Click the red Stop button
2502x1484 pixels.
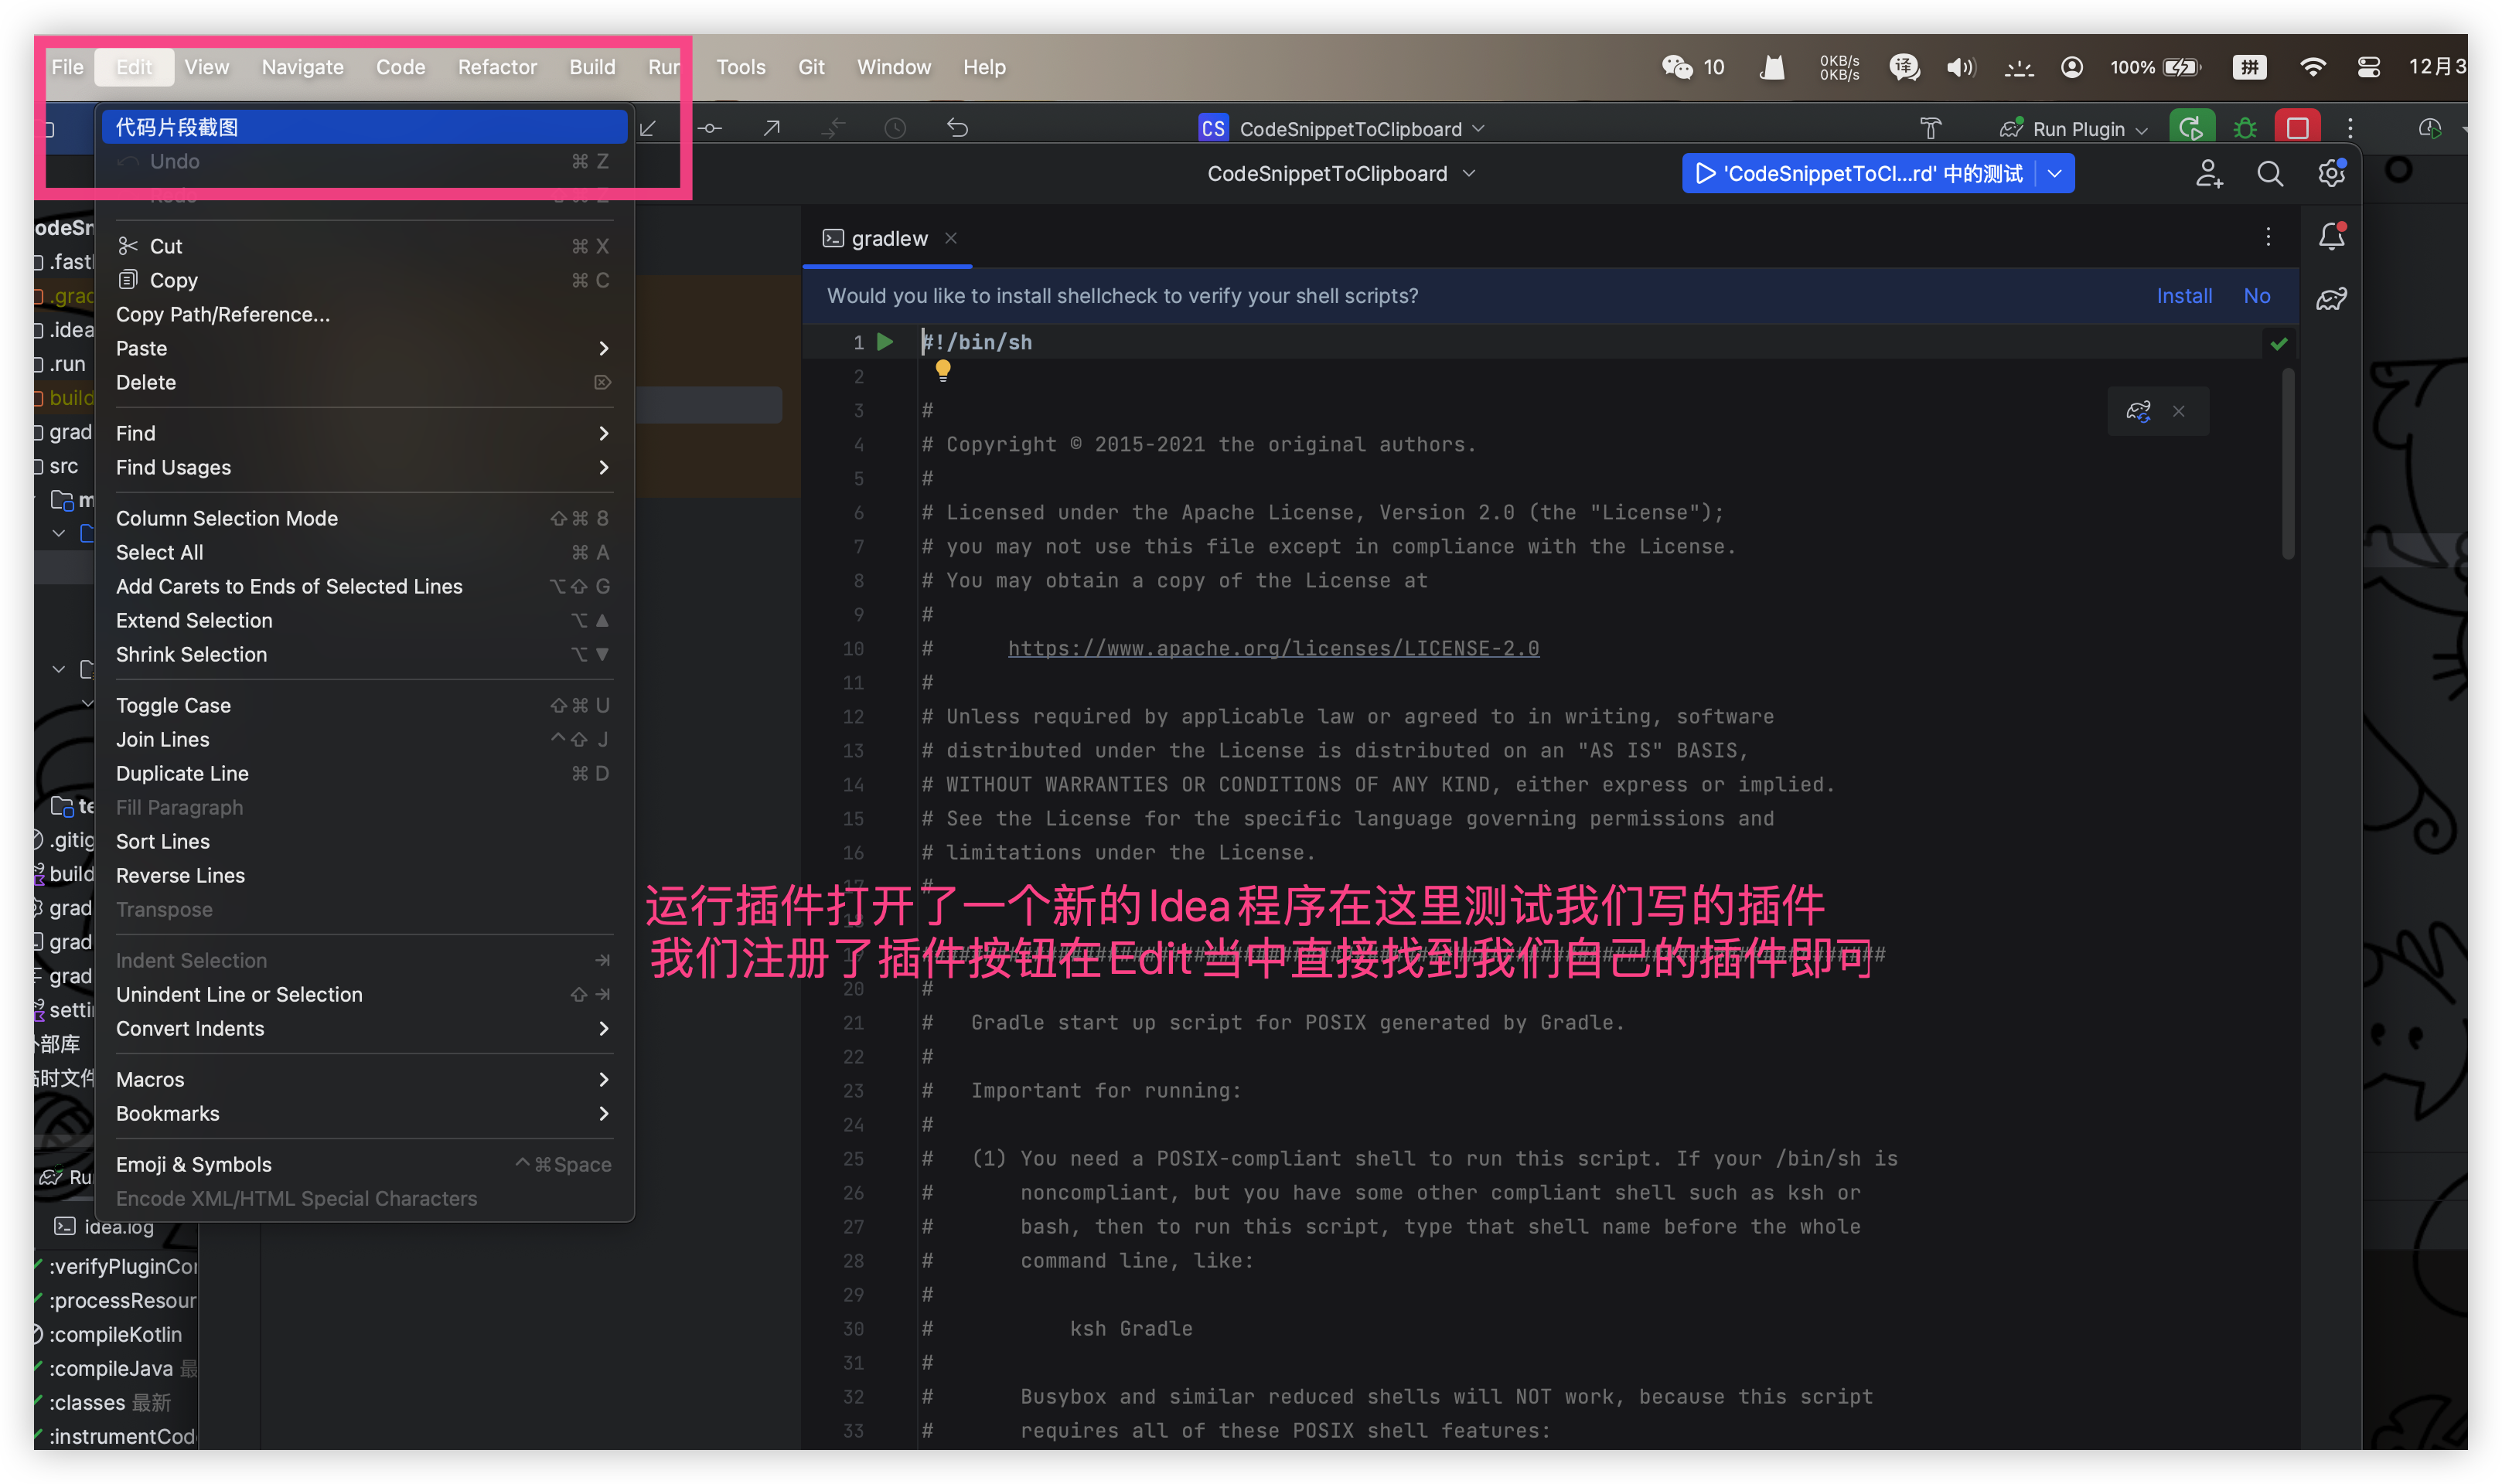point(2297,128)
